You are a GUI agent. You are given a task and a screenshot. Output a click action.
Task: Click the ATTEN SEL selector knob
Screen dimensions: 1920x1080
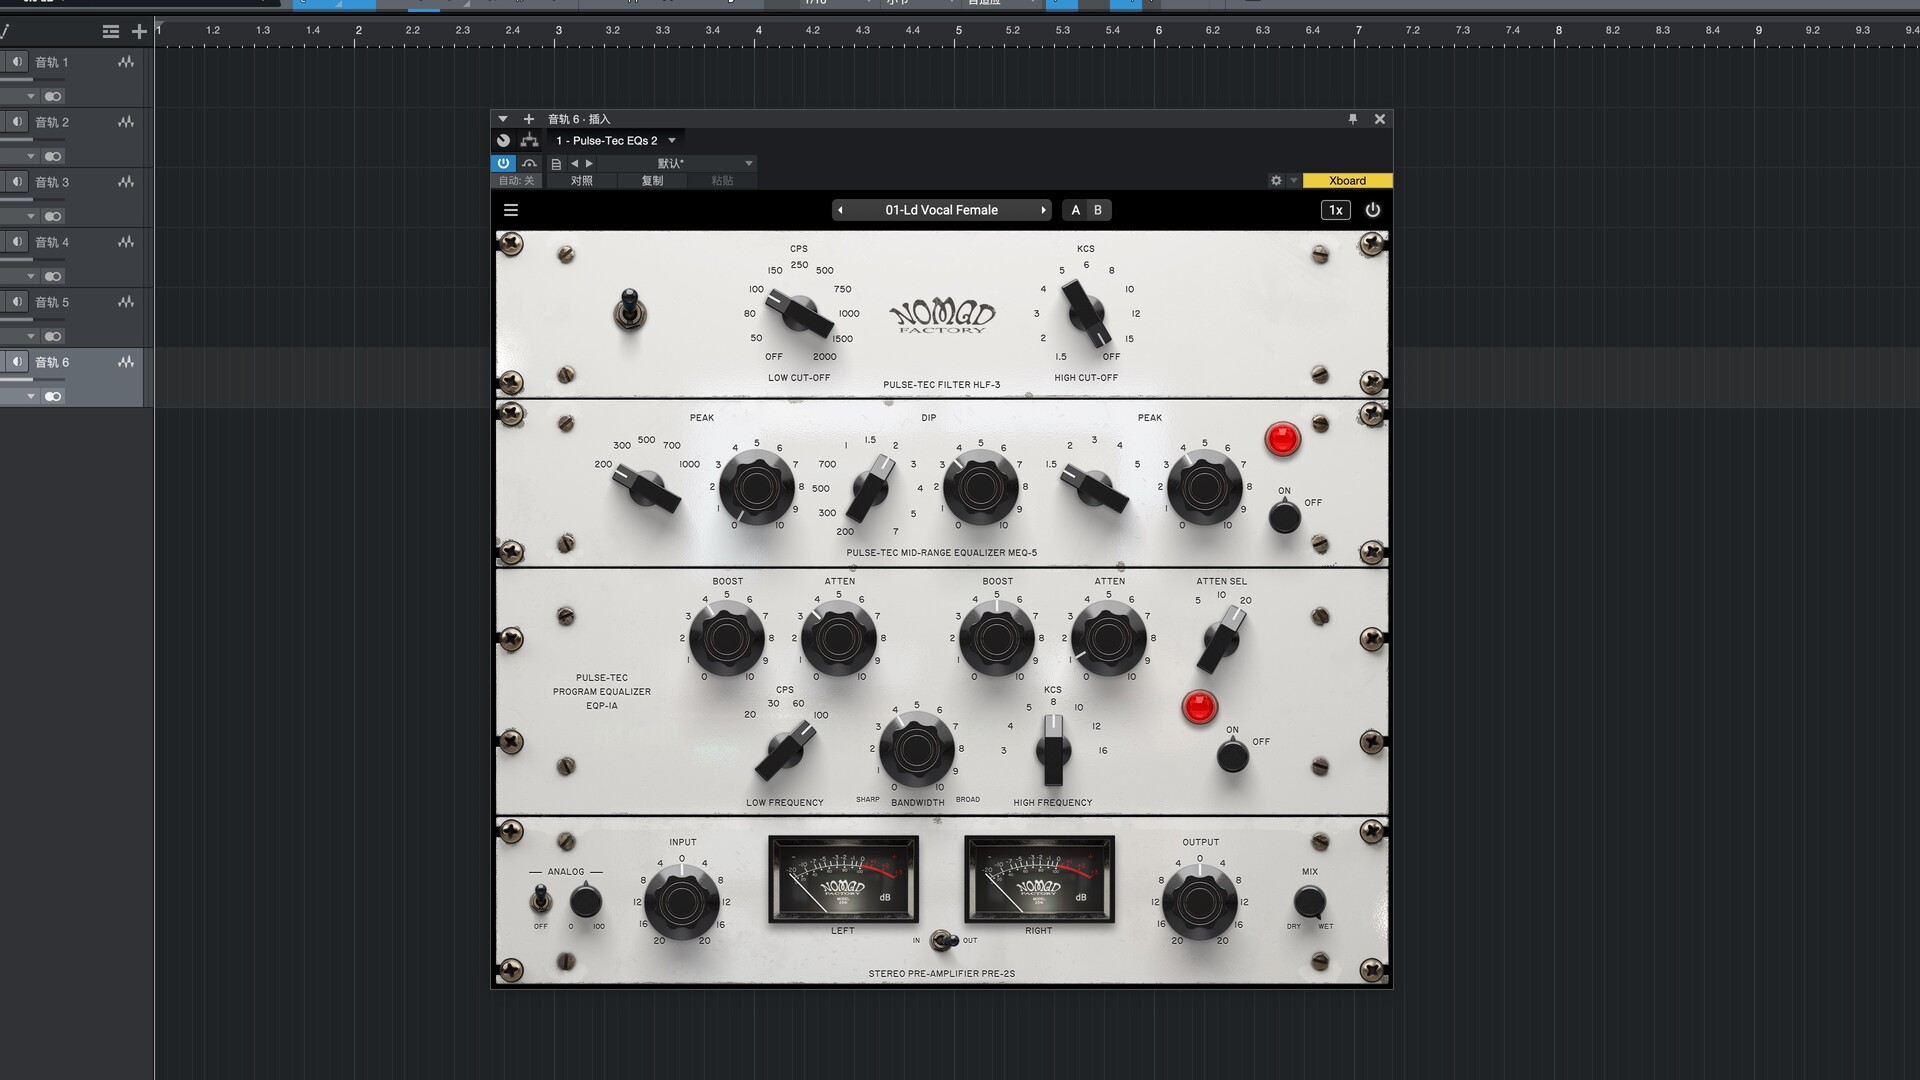click(1221, 640)
